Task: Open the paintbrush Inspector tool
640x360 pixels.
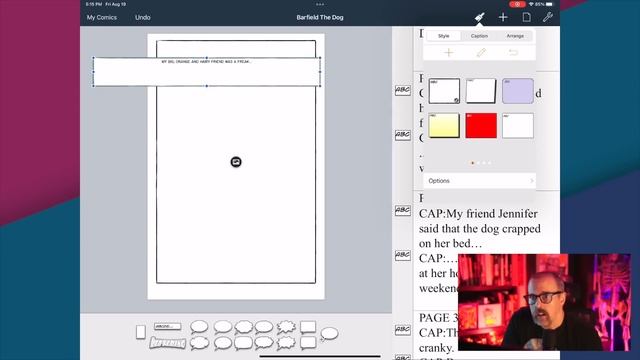Action: click(x=479, y=17)
